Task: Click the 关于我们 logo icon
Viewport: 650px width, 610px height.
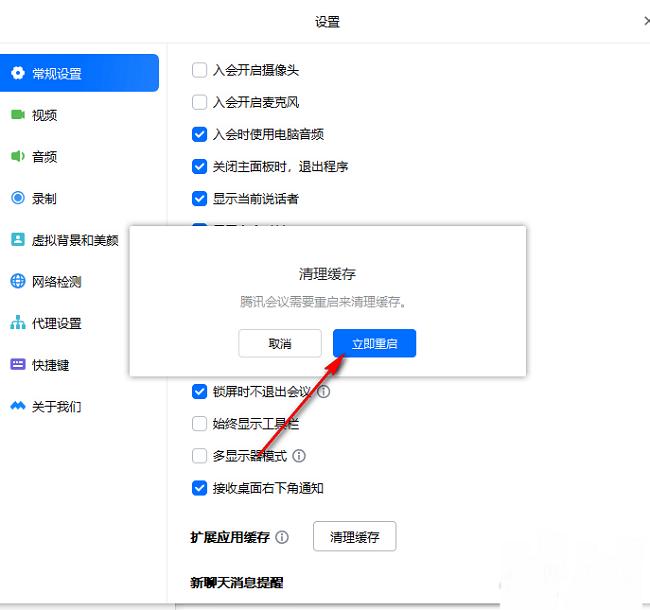Action: click(18, 407)
